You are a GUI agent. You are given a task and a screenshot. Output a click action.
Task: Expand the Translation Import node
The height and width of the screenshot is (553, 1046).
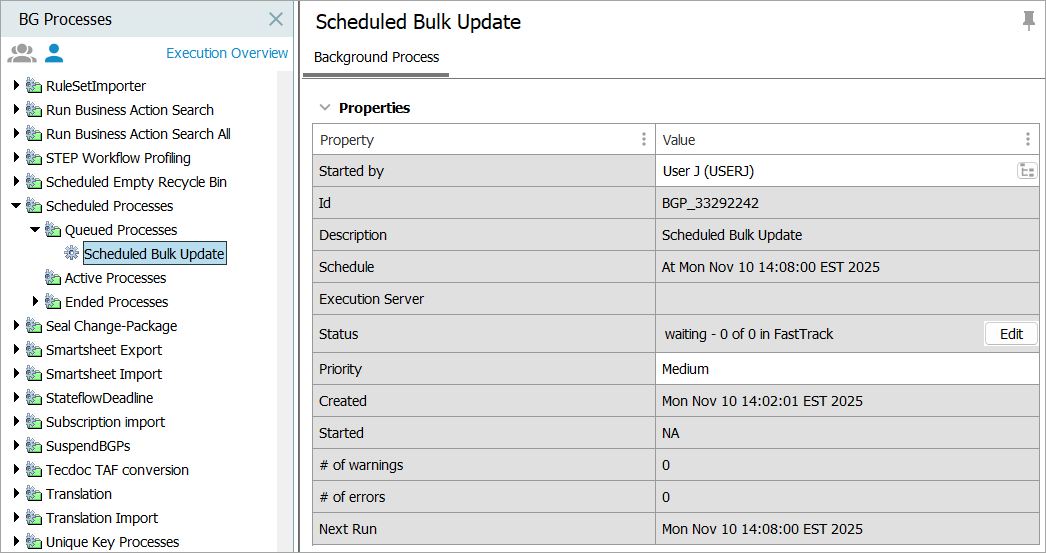pos(16,518)
